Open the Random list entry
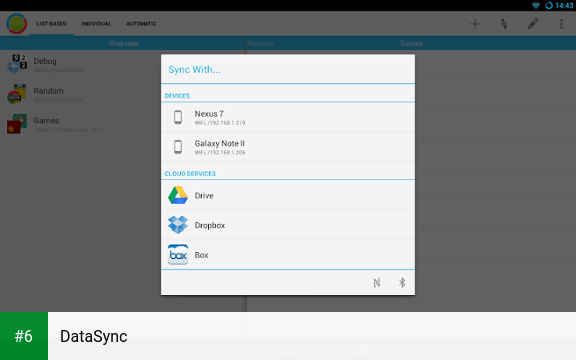Viewport: 576px width, 360px height. [80, 94]
